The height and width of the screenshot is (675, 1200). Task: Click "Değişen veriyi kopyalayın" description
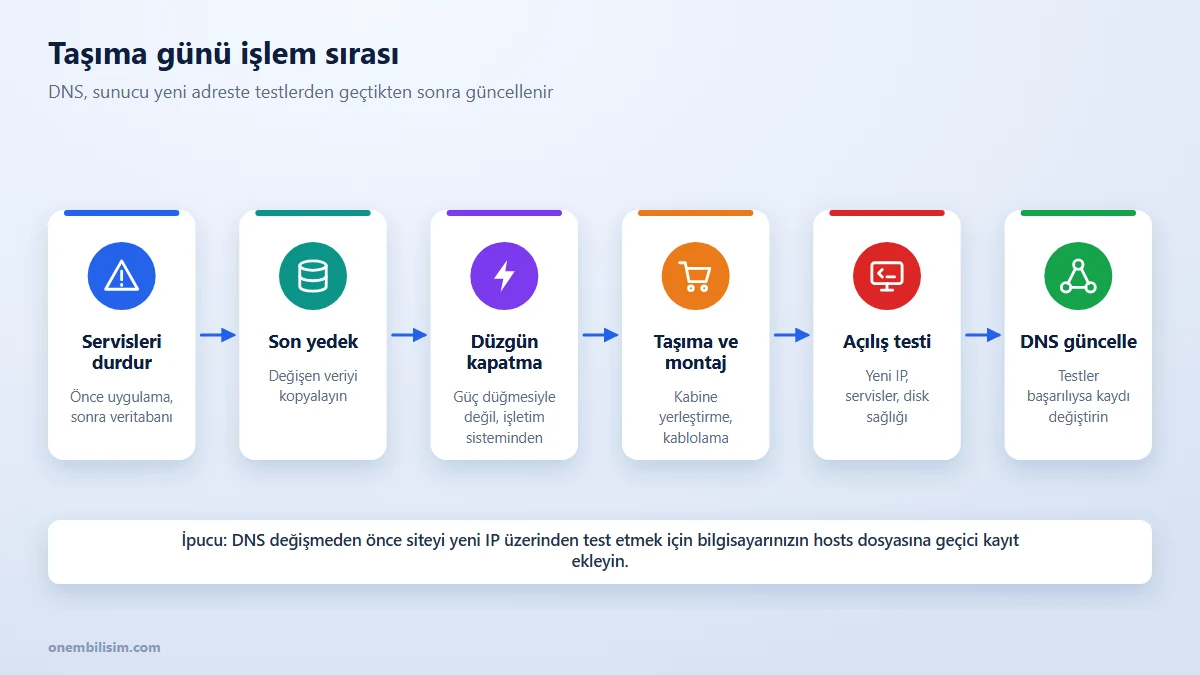[313, 386]
